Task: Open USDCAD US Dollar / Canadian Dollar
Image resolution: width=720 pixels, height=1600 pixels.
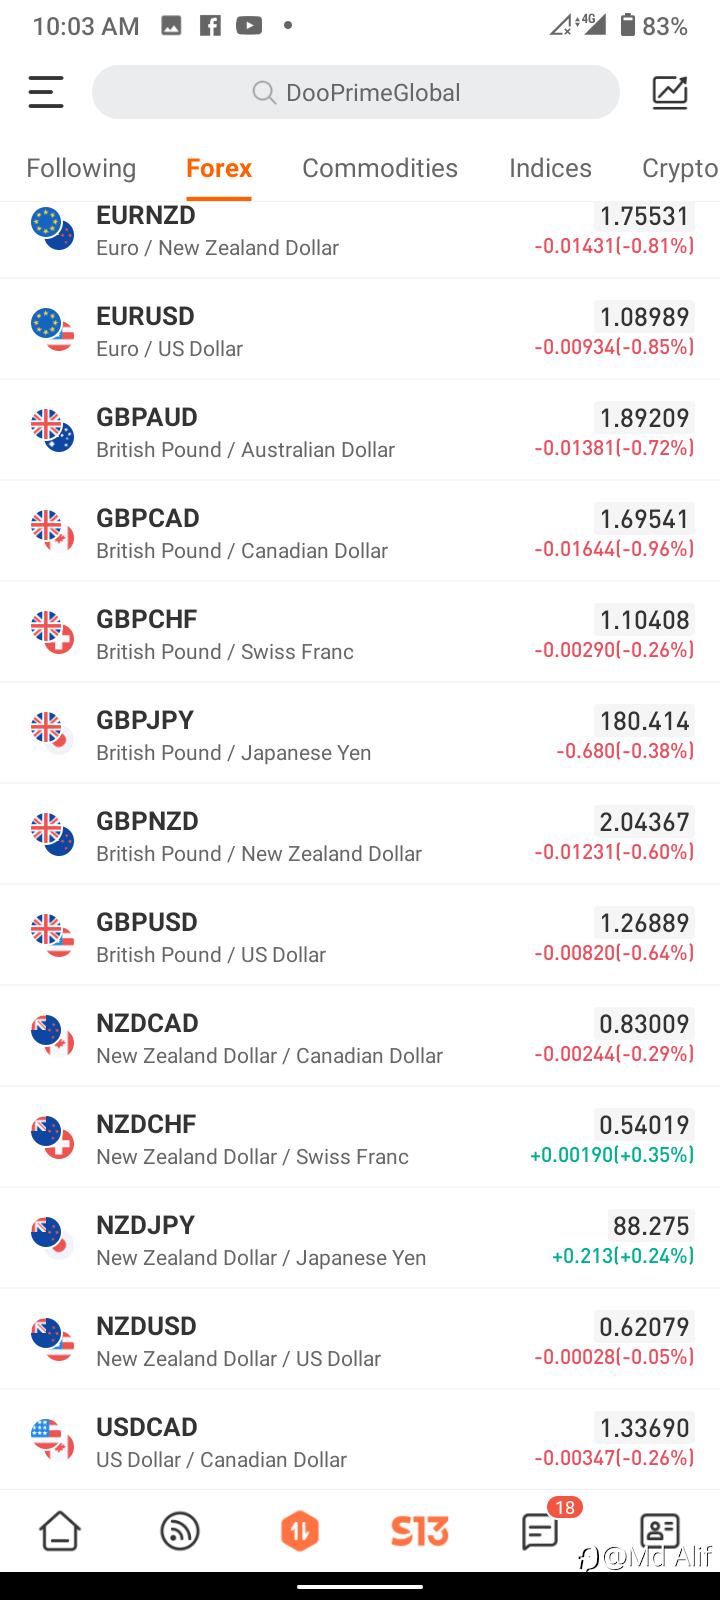Action: tap(360, 1441)
